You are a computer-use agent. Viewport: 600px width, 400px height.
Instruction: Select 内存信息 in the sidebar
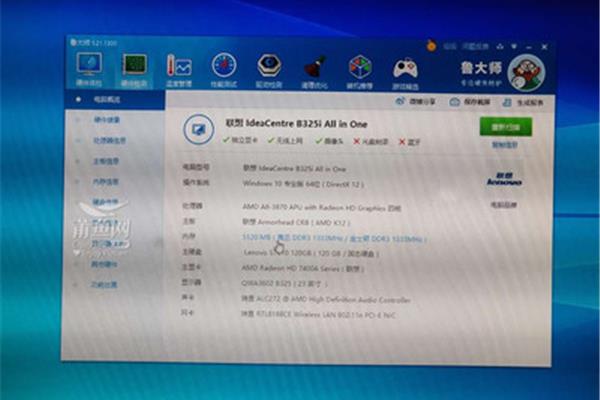point(106,182)
